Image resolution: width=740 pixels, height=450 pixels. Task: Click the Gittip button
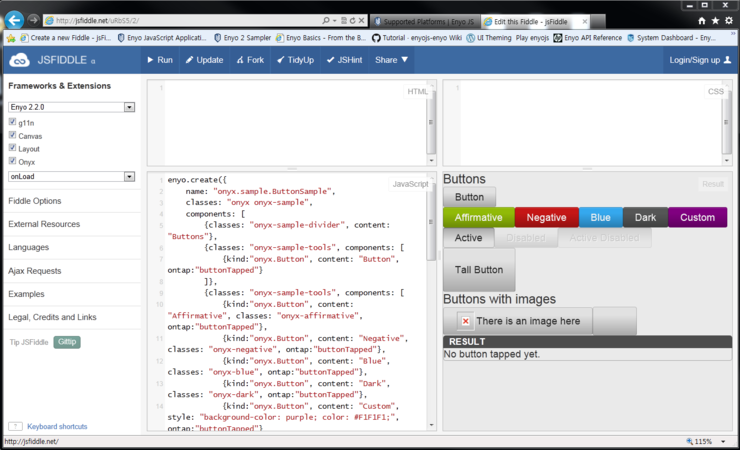tap(67, 342)
